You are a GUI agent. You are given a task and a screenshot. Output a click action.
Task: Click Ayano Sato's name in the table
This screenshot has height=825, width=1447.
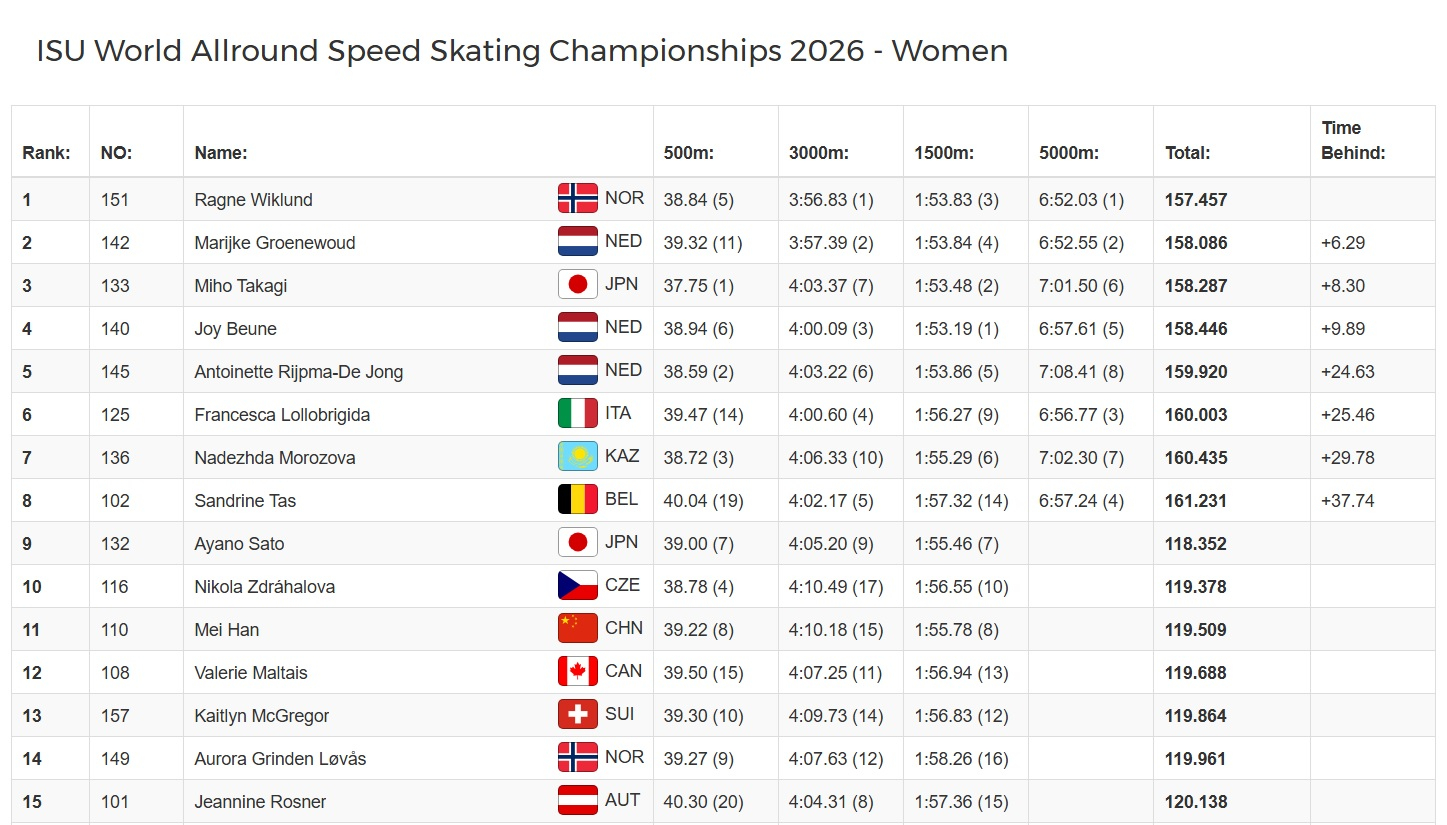click(239, 544)
